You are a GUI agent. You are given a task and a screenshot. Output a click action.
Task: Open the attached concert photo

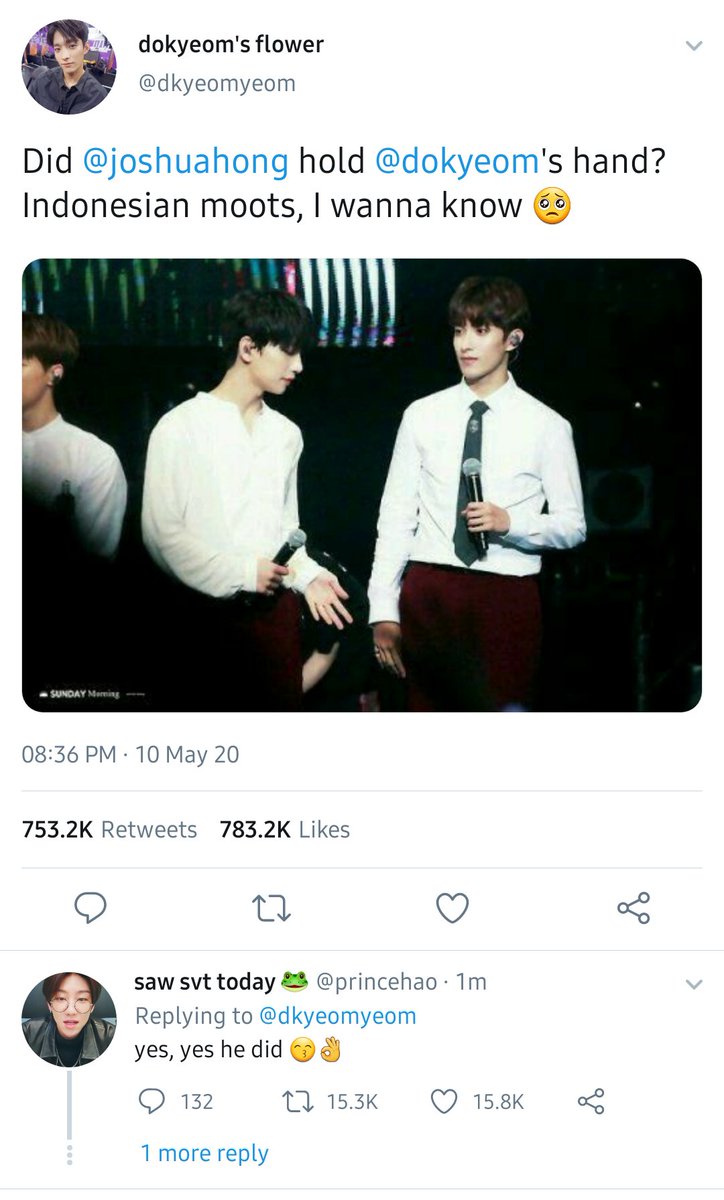pos(362,485)
